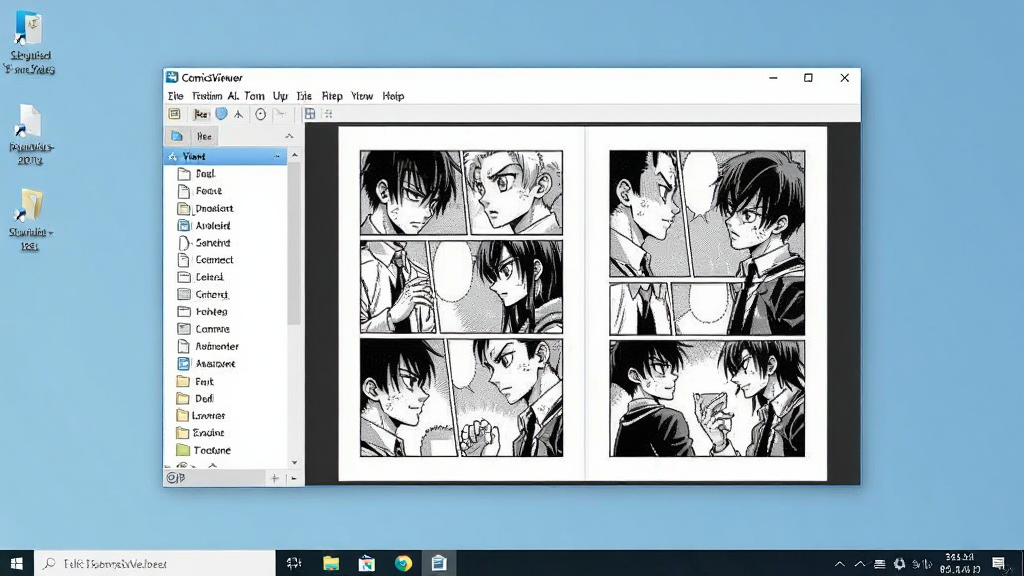The width and height of the screenshot is (1024, 576).
Task: Click the arrow icon right of the sidebar plus
Action: click(x=294, y=478)
